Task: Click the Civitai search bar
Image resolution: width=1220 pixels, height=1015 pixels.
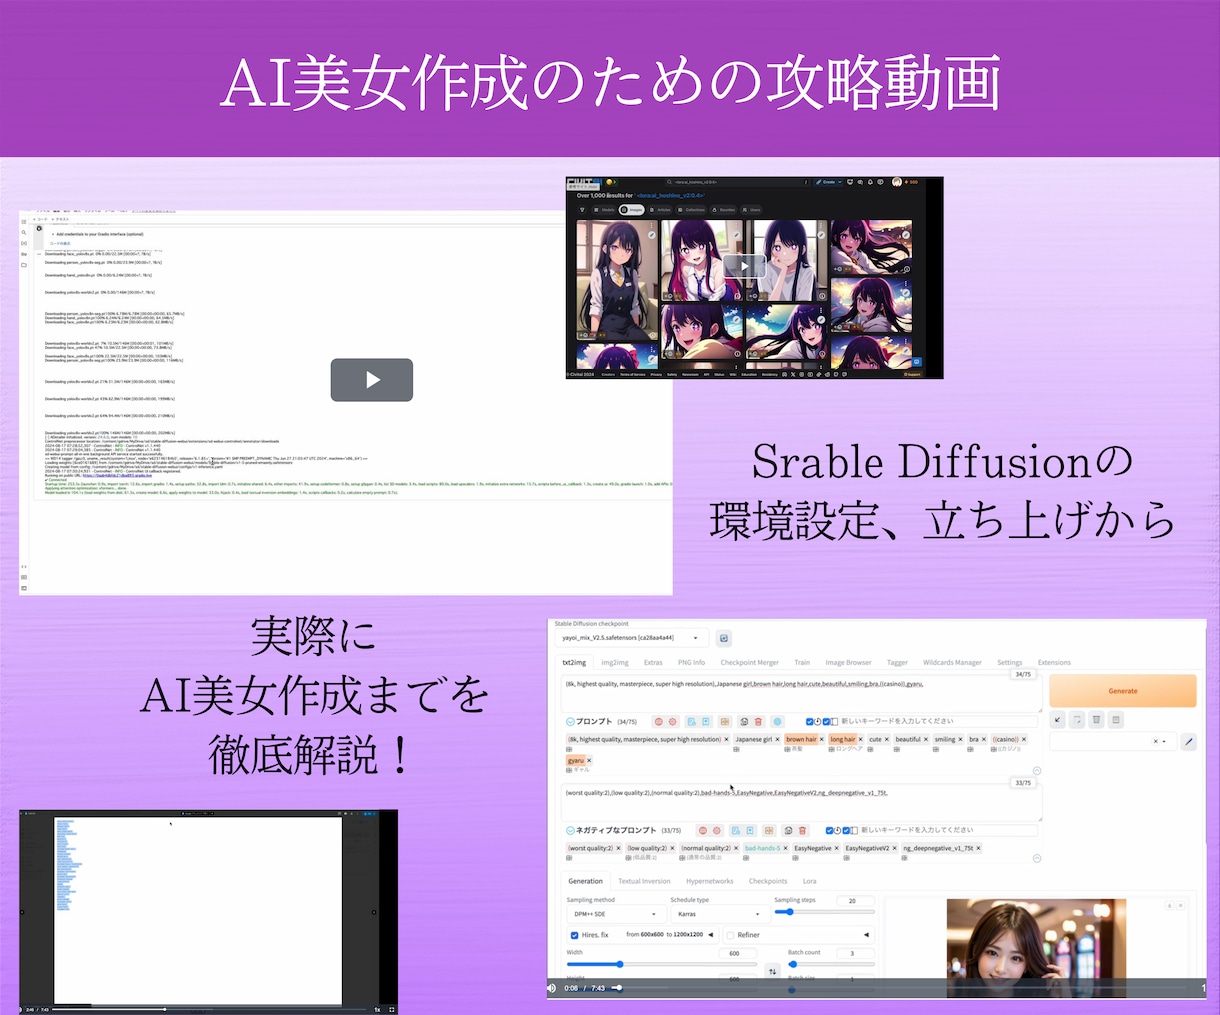Action: [x=737, y=182]
